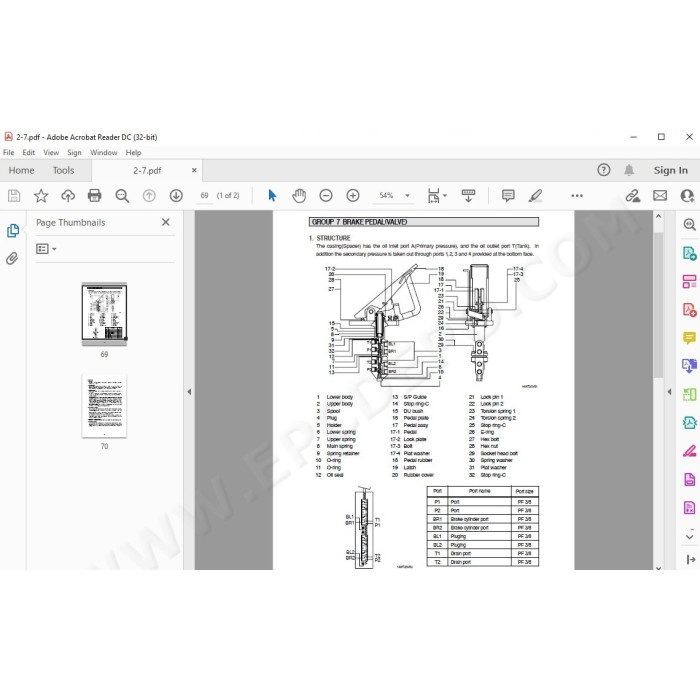Open the notifications bell
Screen dimensions: 700x700
pyautogui.click(x=629, y=170)
